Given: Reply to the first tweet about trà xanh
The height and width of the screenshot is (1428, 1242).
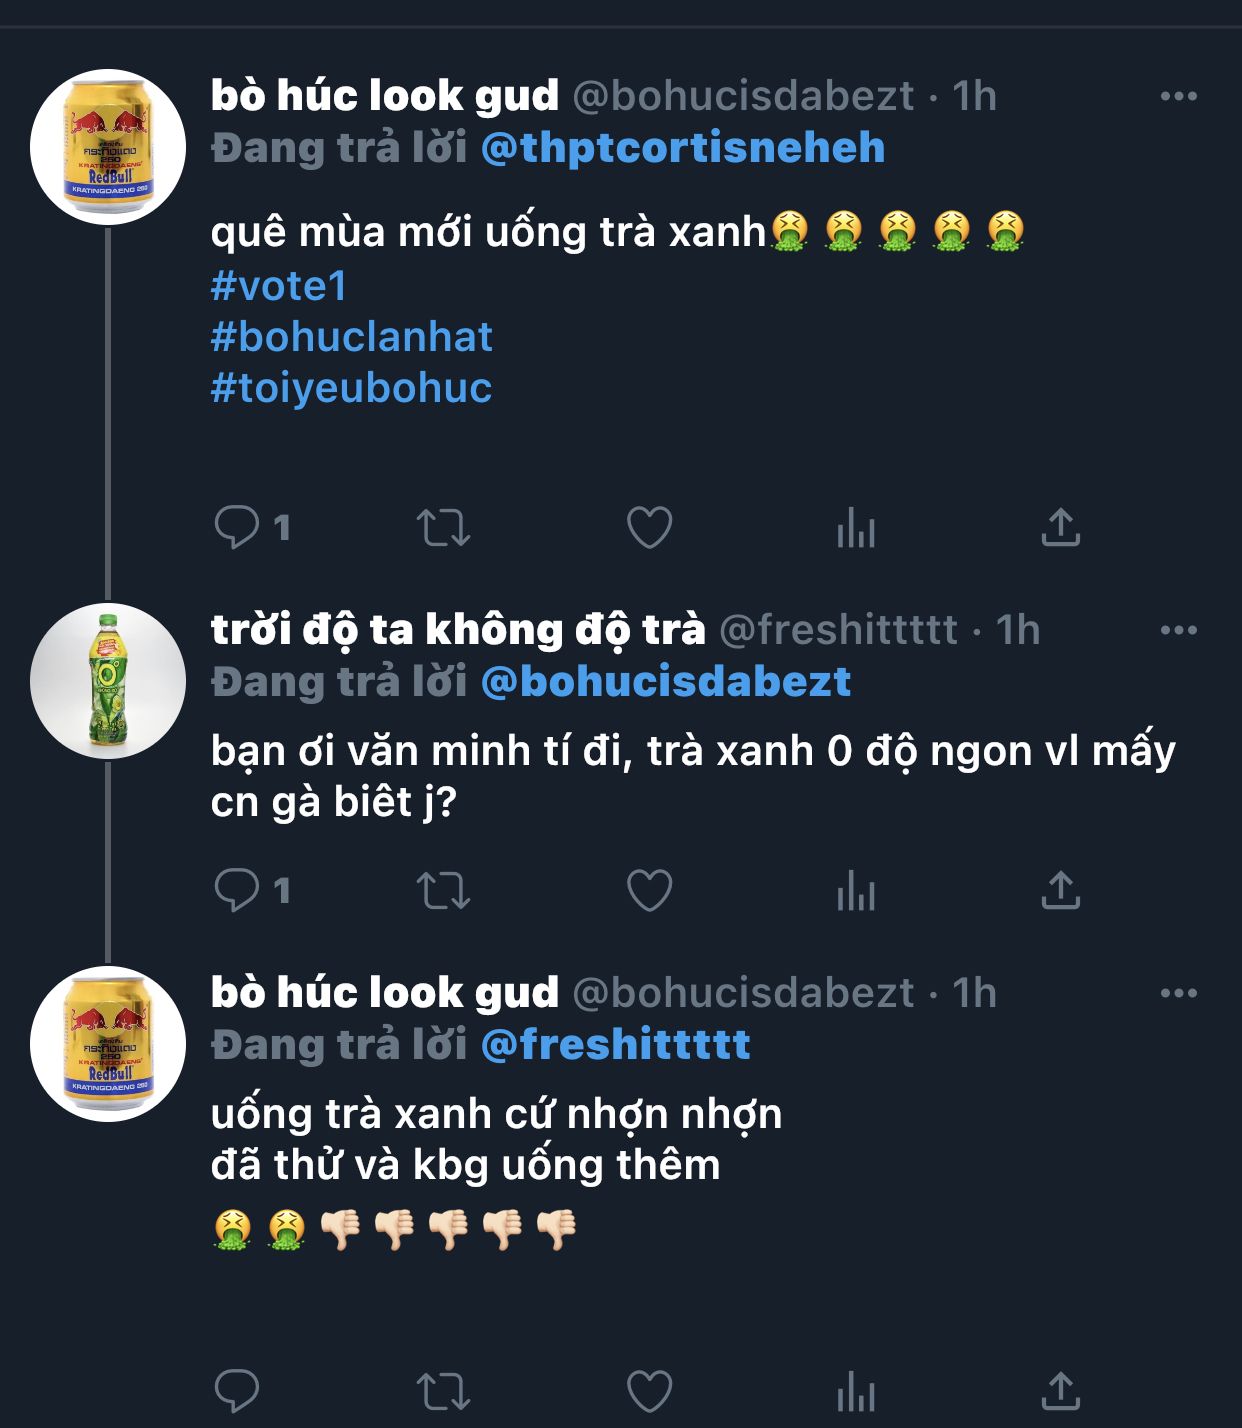Looking at the screenshot, I should tap(237, 527).
